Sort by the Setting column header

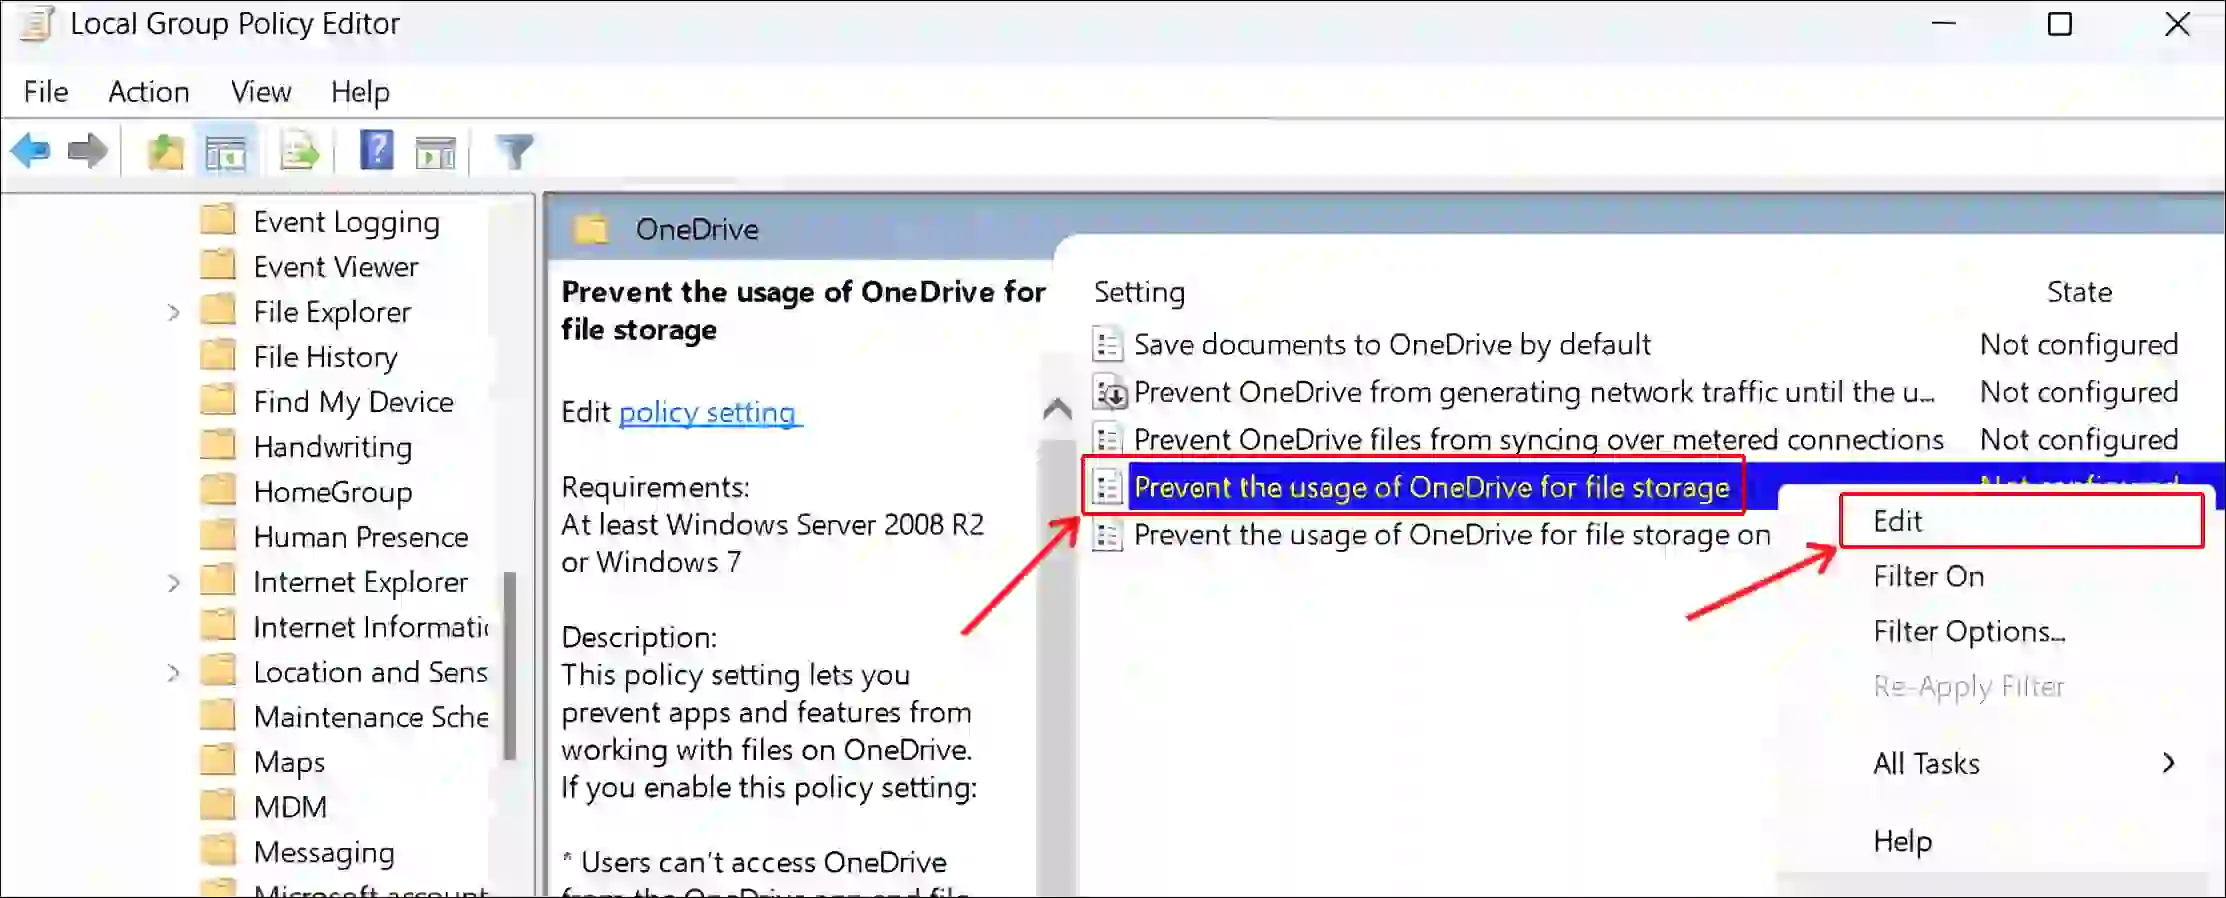(x=1139, y=292)
